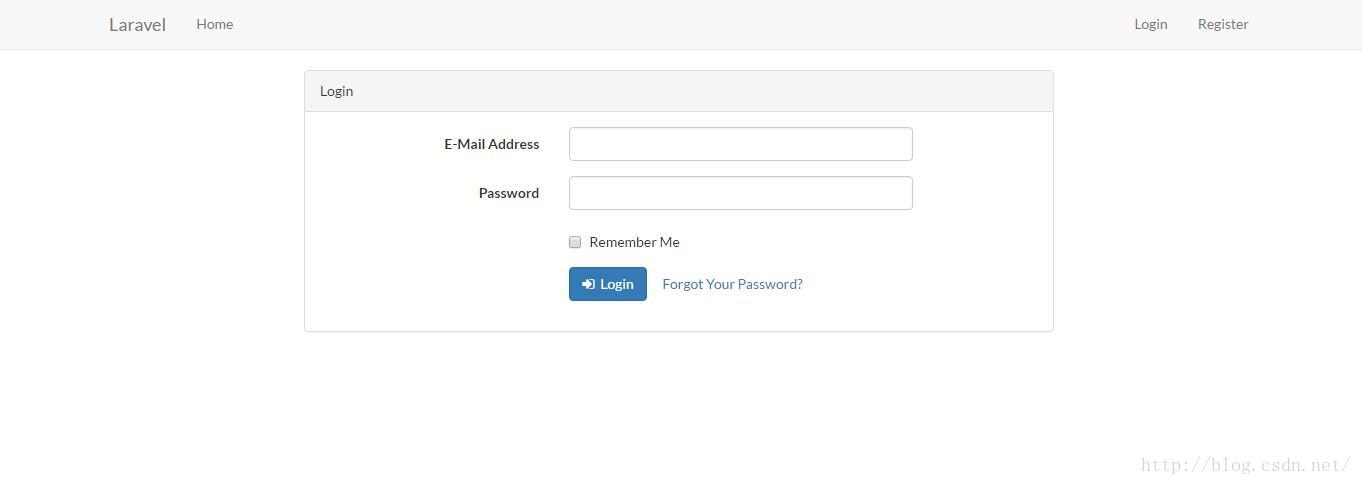Click the Password field label
The image size is (1362, 485).
point(509,193)
